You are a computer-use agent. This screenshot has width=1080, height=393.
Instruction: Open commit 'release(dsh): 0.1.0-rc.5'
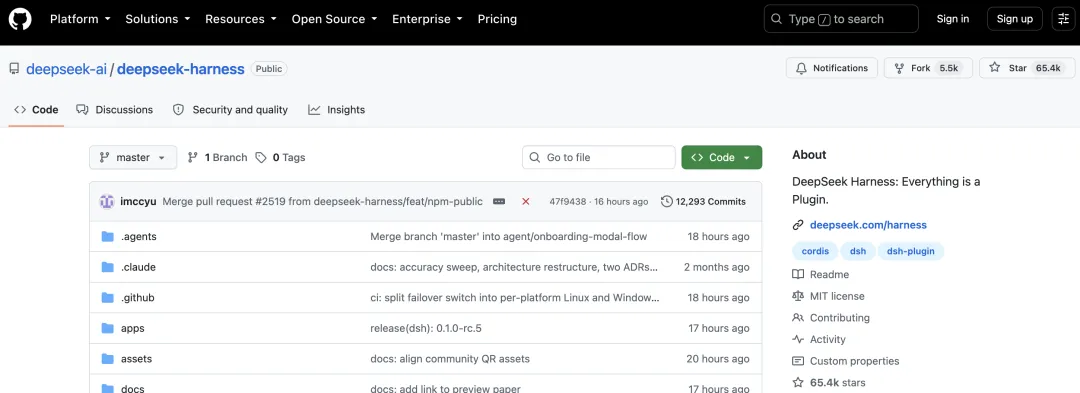tap(426, 328)
